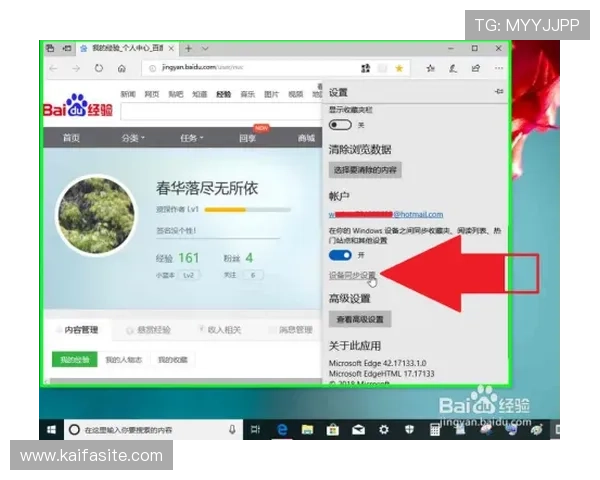Open the Edge favorites hub icon
Image resolution: width=600 pixels, height=480 pixels.
pyautogui.click(x=430, y=69)
